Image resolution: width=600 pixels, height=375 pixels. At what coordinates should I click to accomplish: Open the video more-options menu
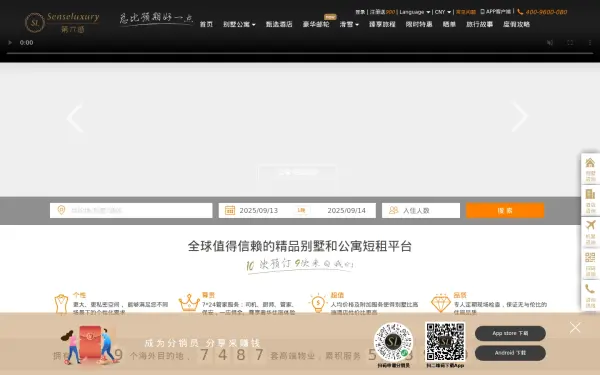pos(590,42)
